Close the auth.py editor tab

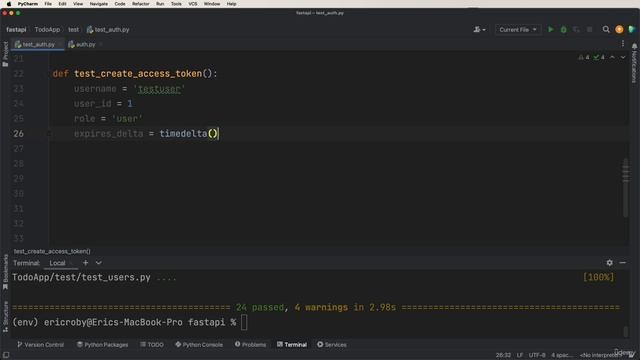(x=101, y=44)
